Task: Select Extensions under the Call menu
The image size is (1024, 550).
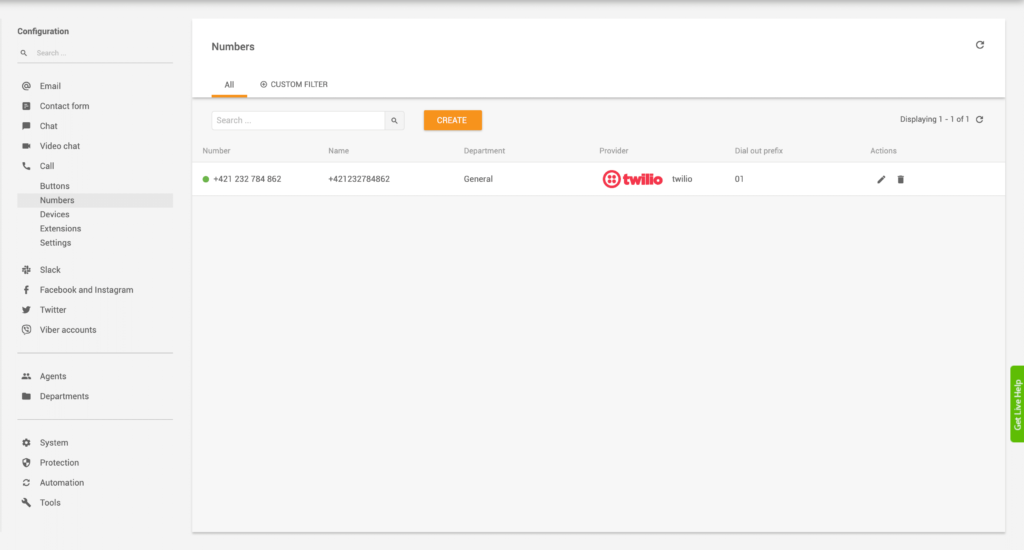Action: point(60,229)
